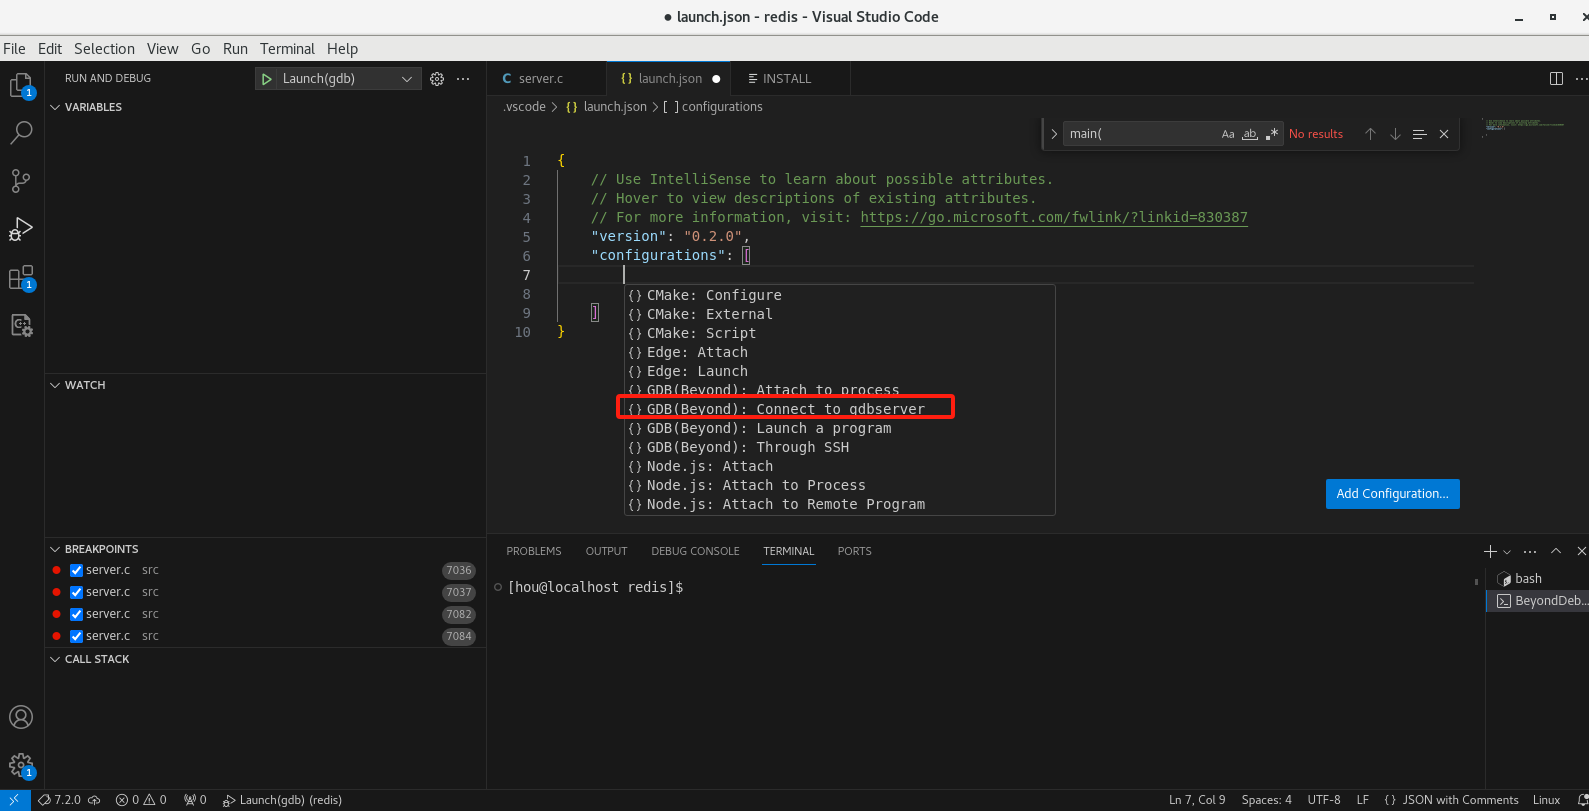Click errors and warnings count in status bar

point(141,800)
